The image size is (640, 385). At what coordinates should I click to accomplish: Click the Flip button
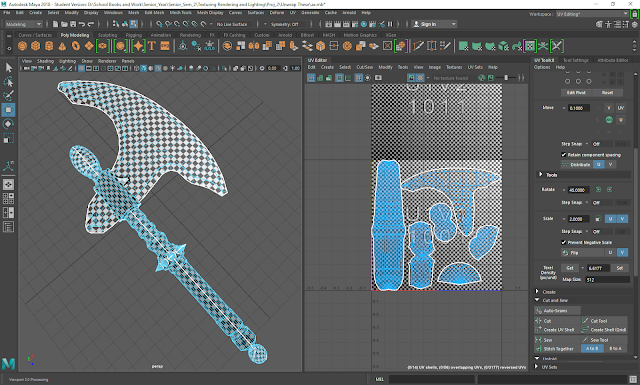click(582, 253)
